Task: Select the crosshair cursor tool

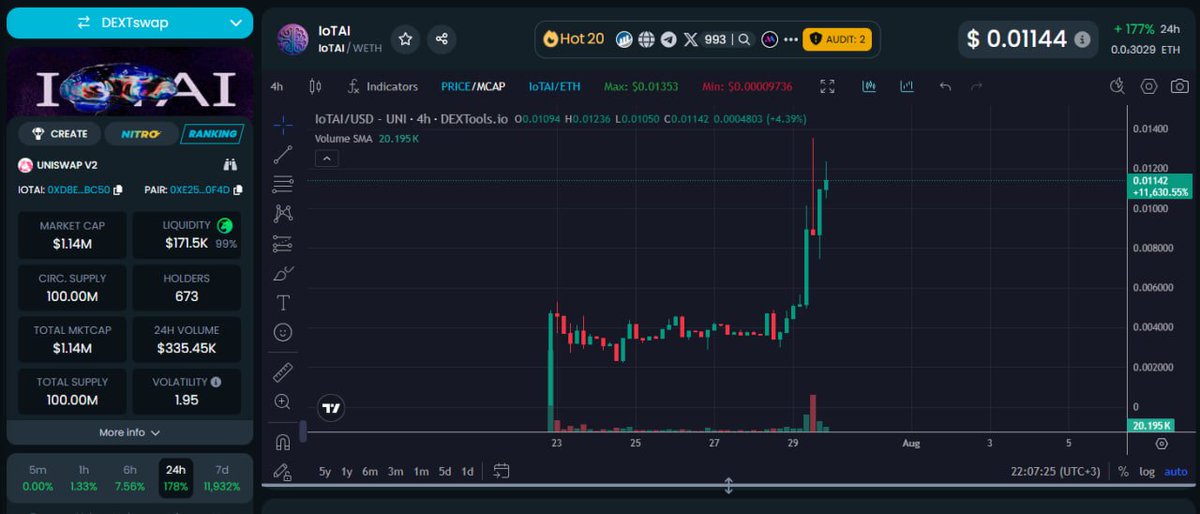Action: 283,125
